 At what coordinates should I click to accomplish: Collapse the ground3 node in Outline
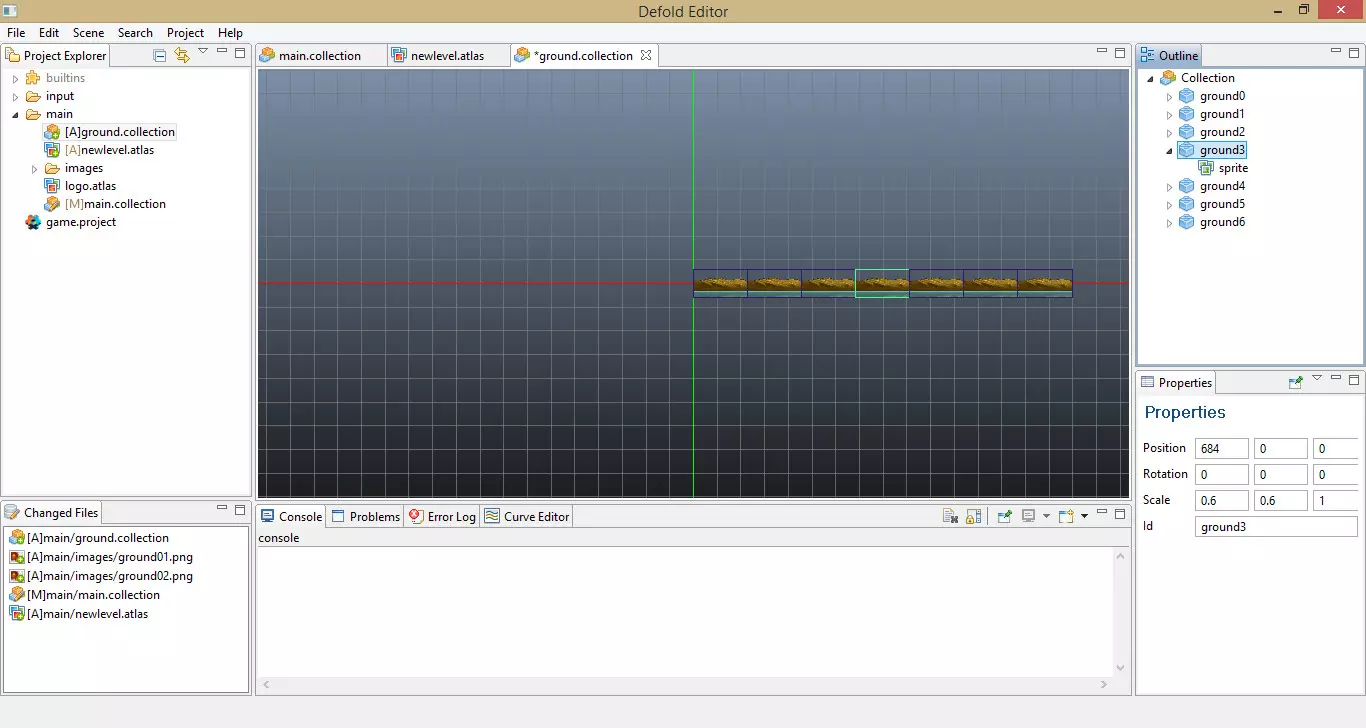pos(1170,151)
